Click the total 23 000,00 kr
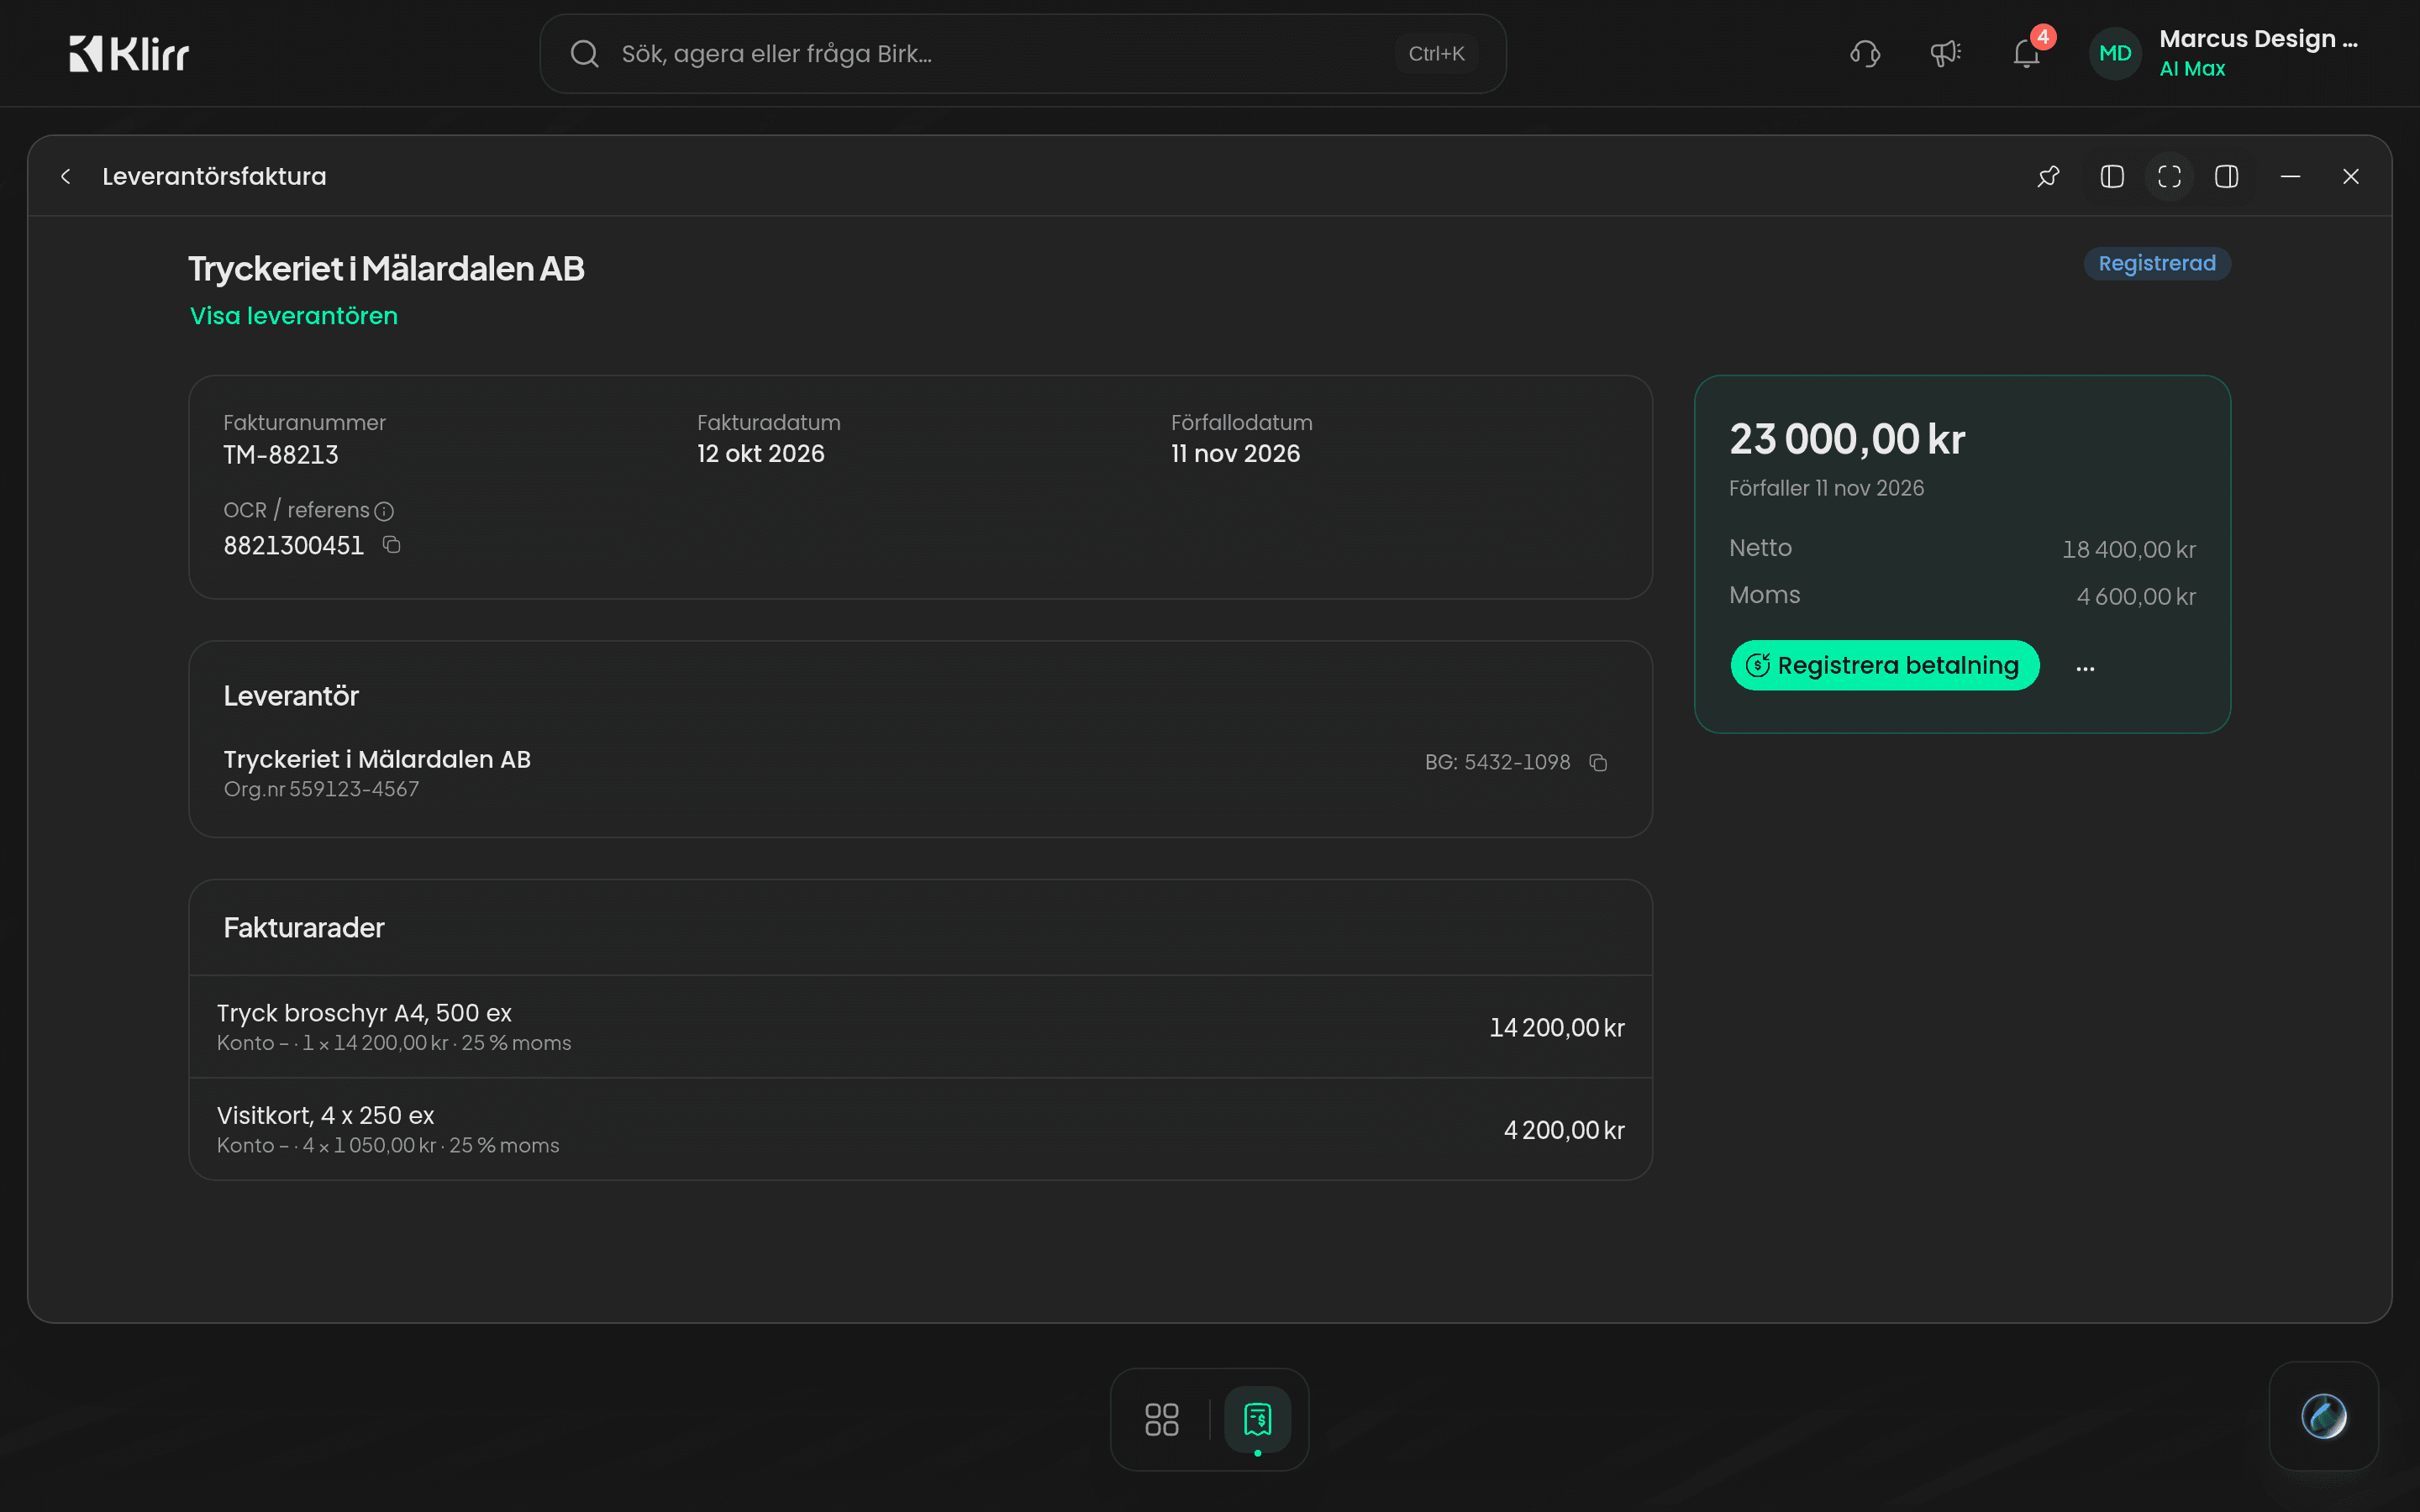 [x=1847, y=439]
